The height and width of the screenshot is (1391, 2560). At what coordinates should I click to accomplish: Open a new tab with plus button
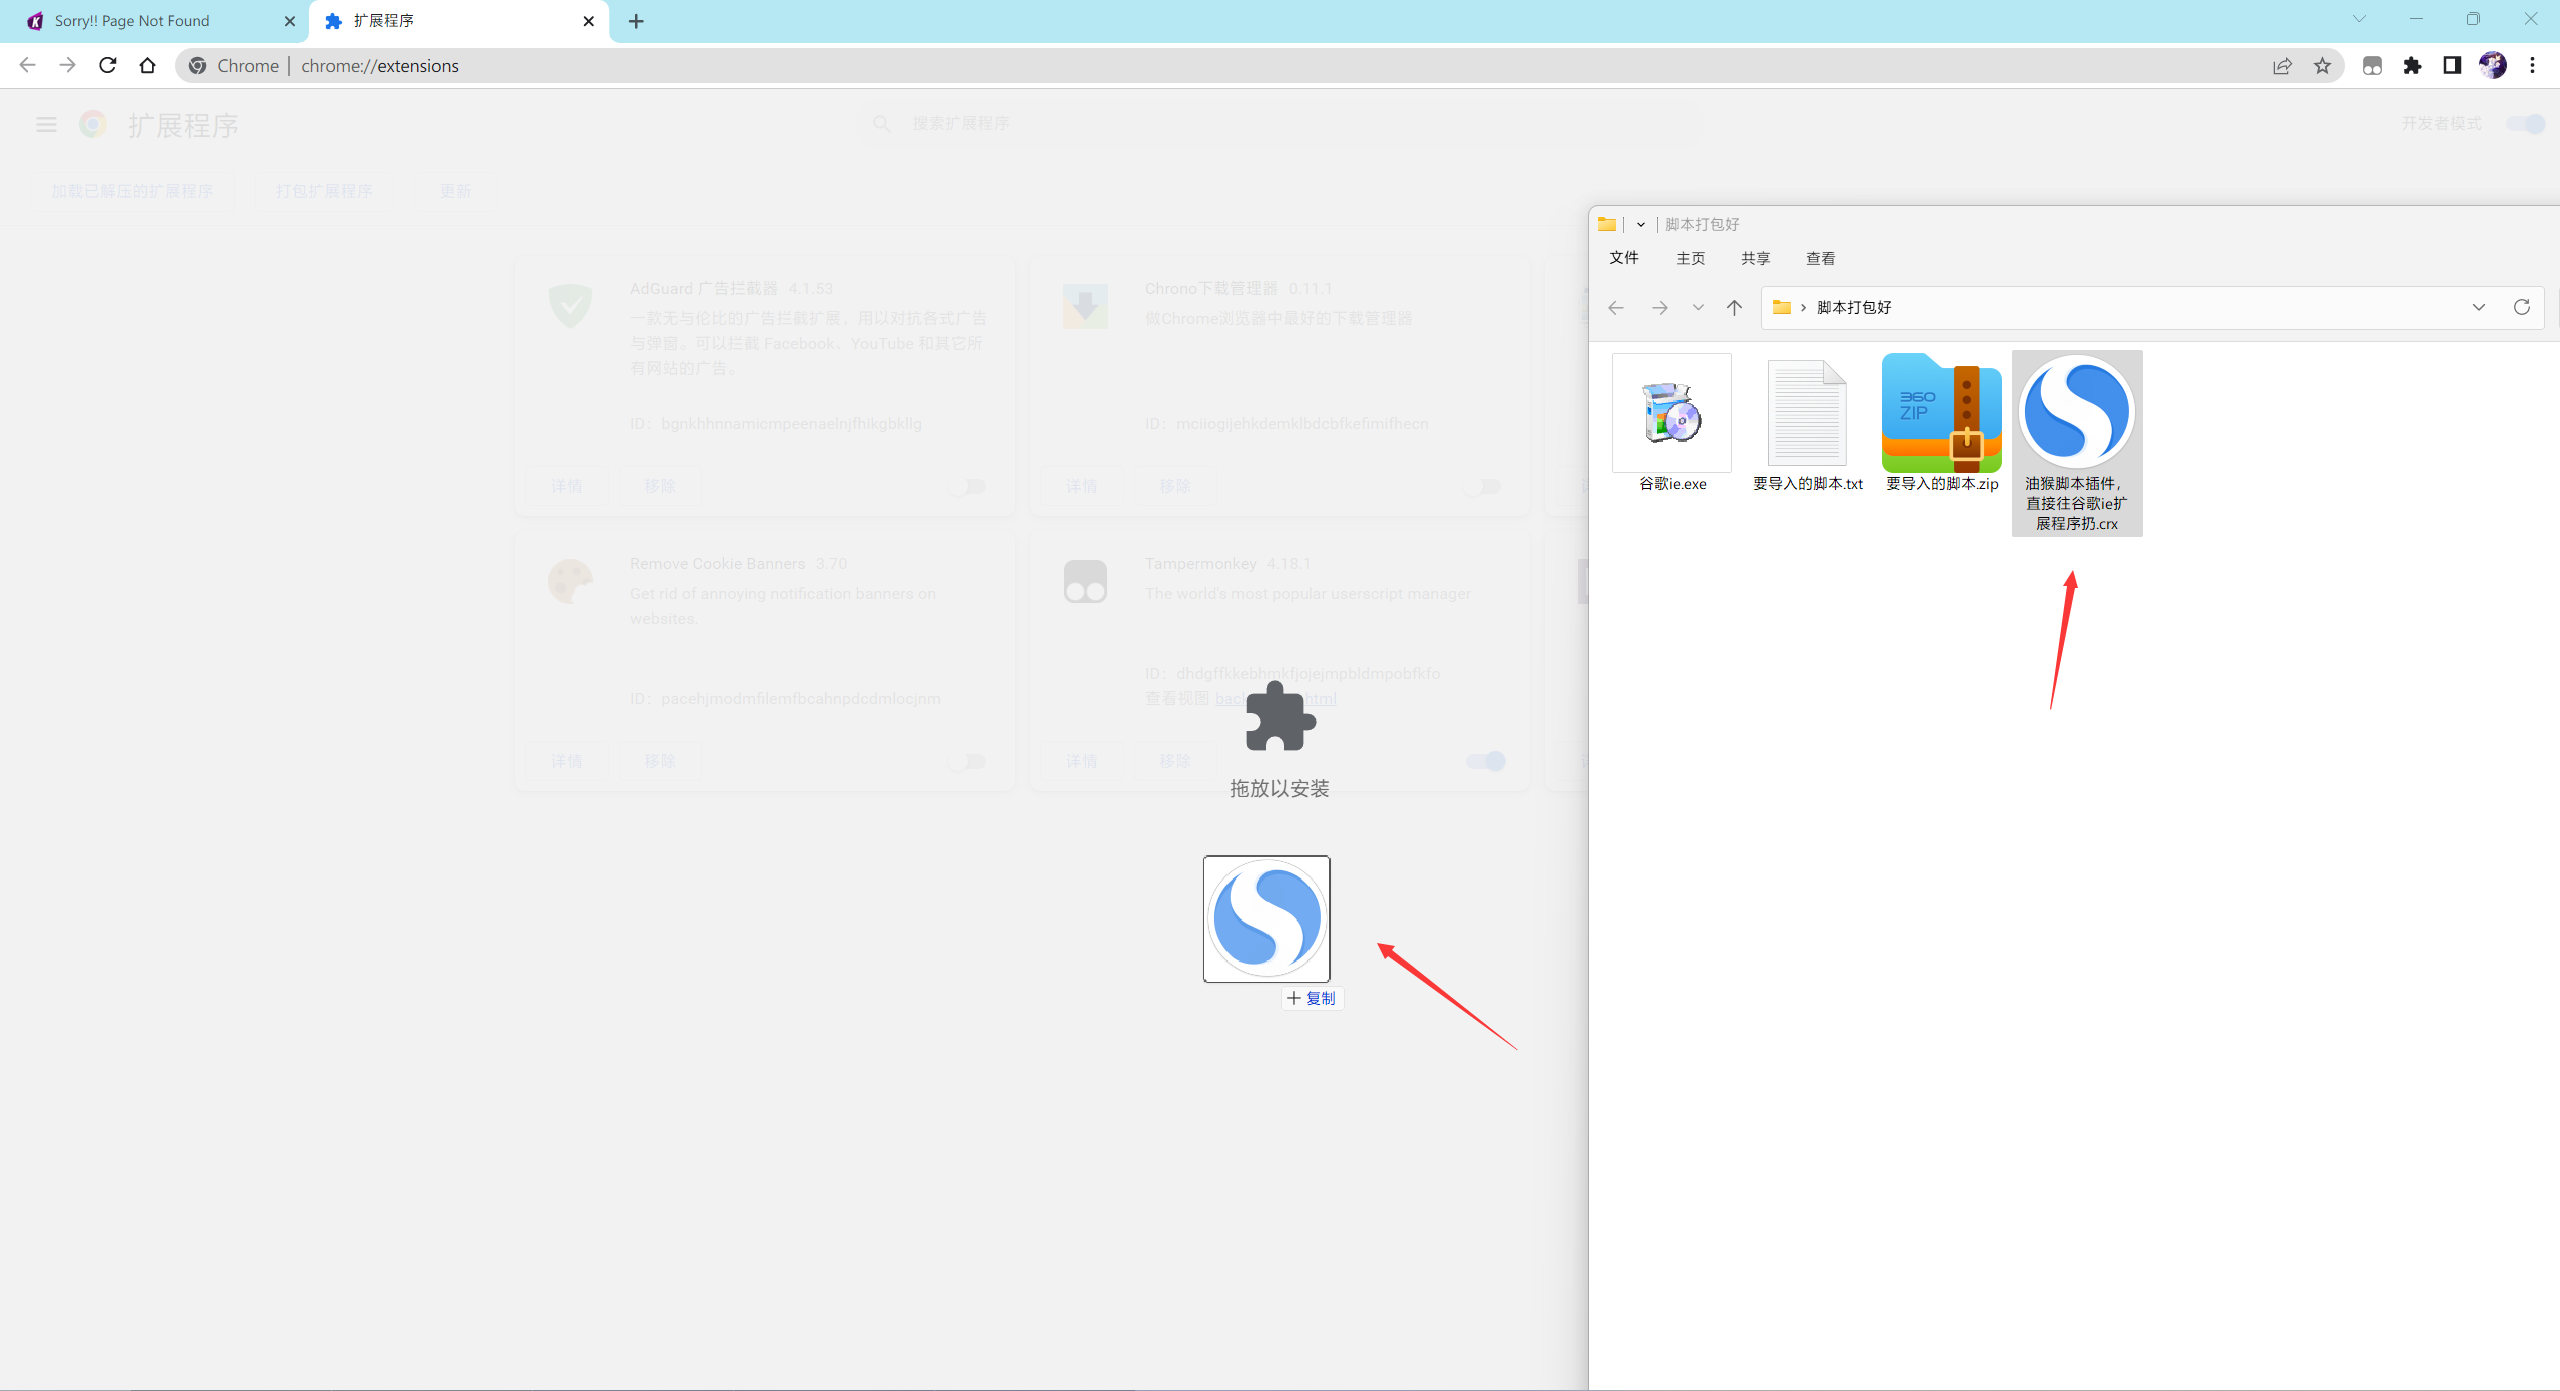click(636, 21)
